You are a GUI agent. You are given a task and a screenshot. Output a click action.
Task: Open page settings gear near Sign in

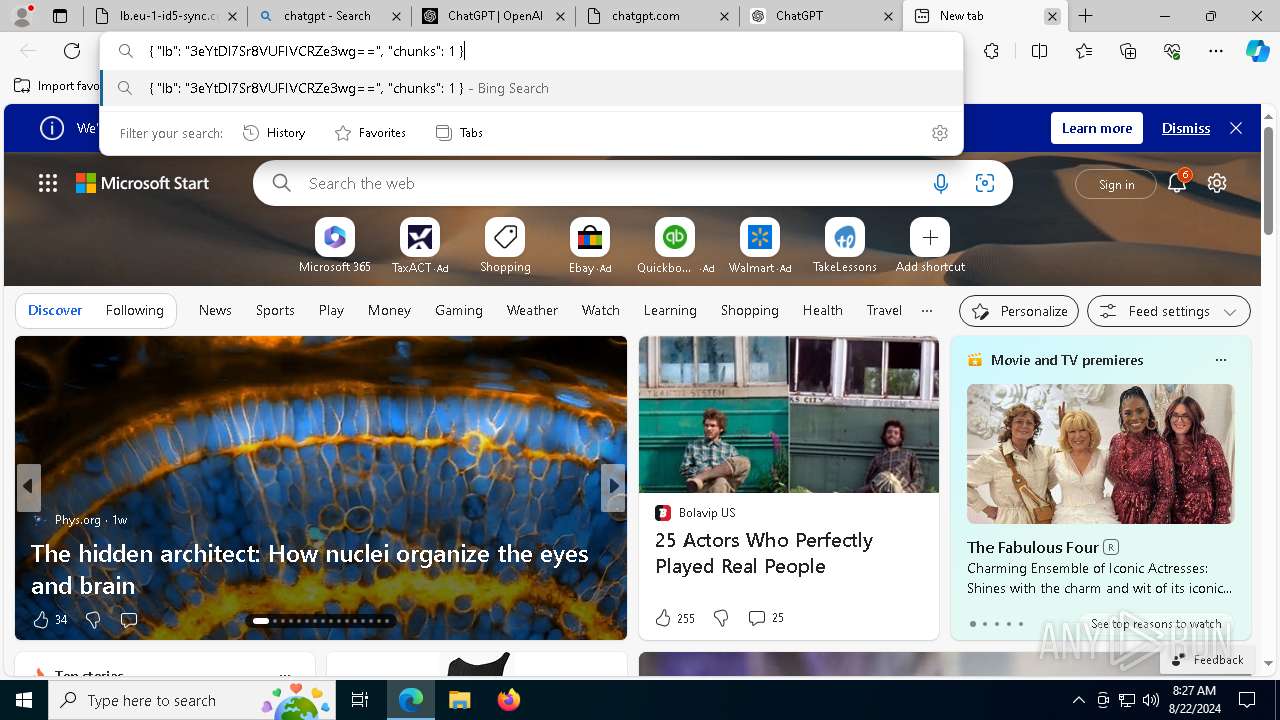(1217, 183)
